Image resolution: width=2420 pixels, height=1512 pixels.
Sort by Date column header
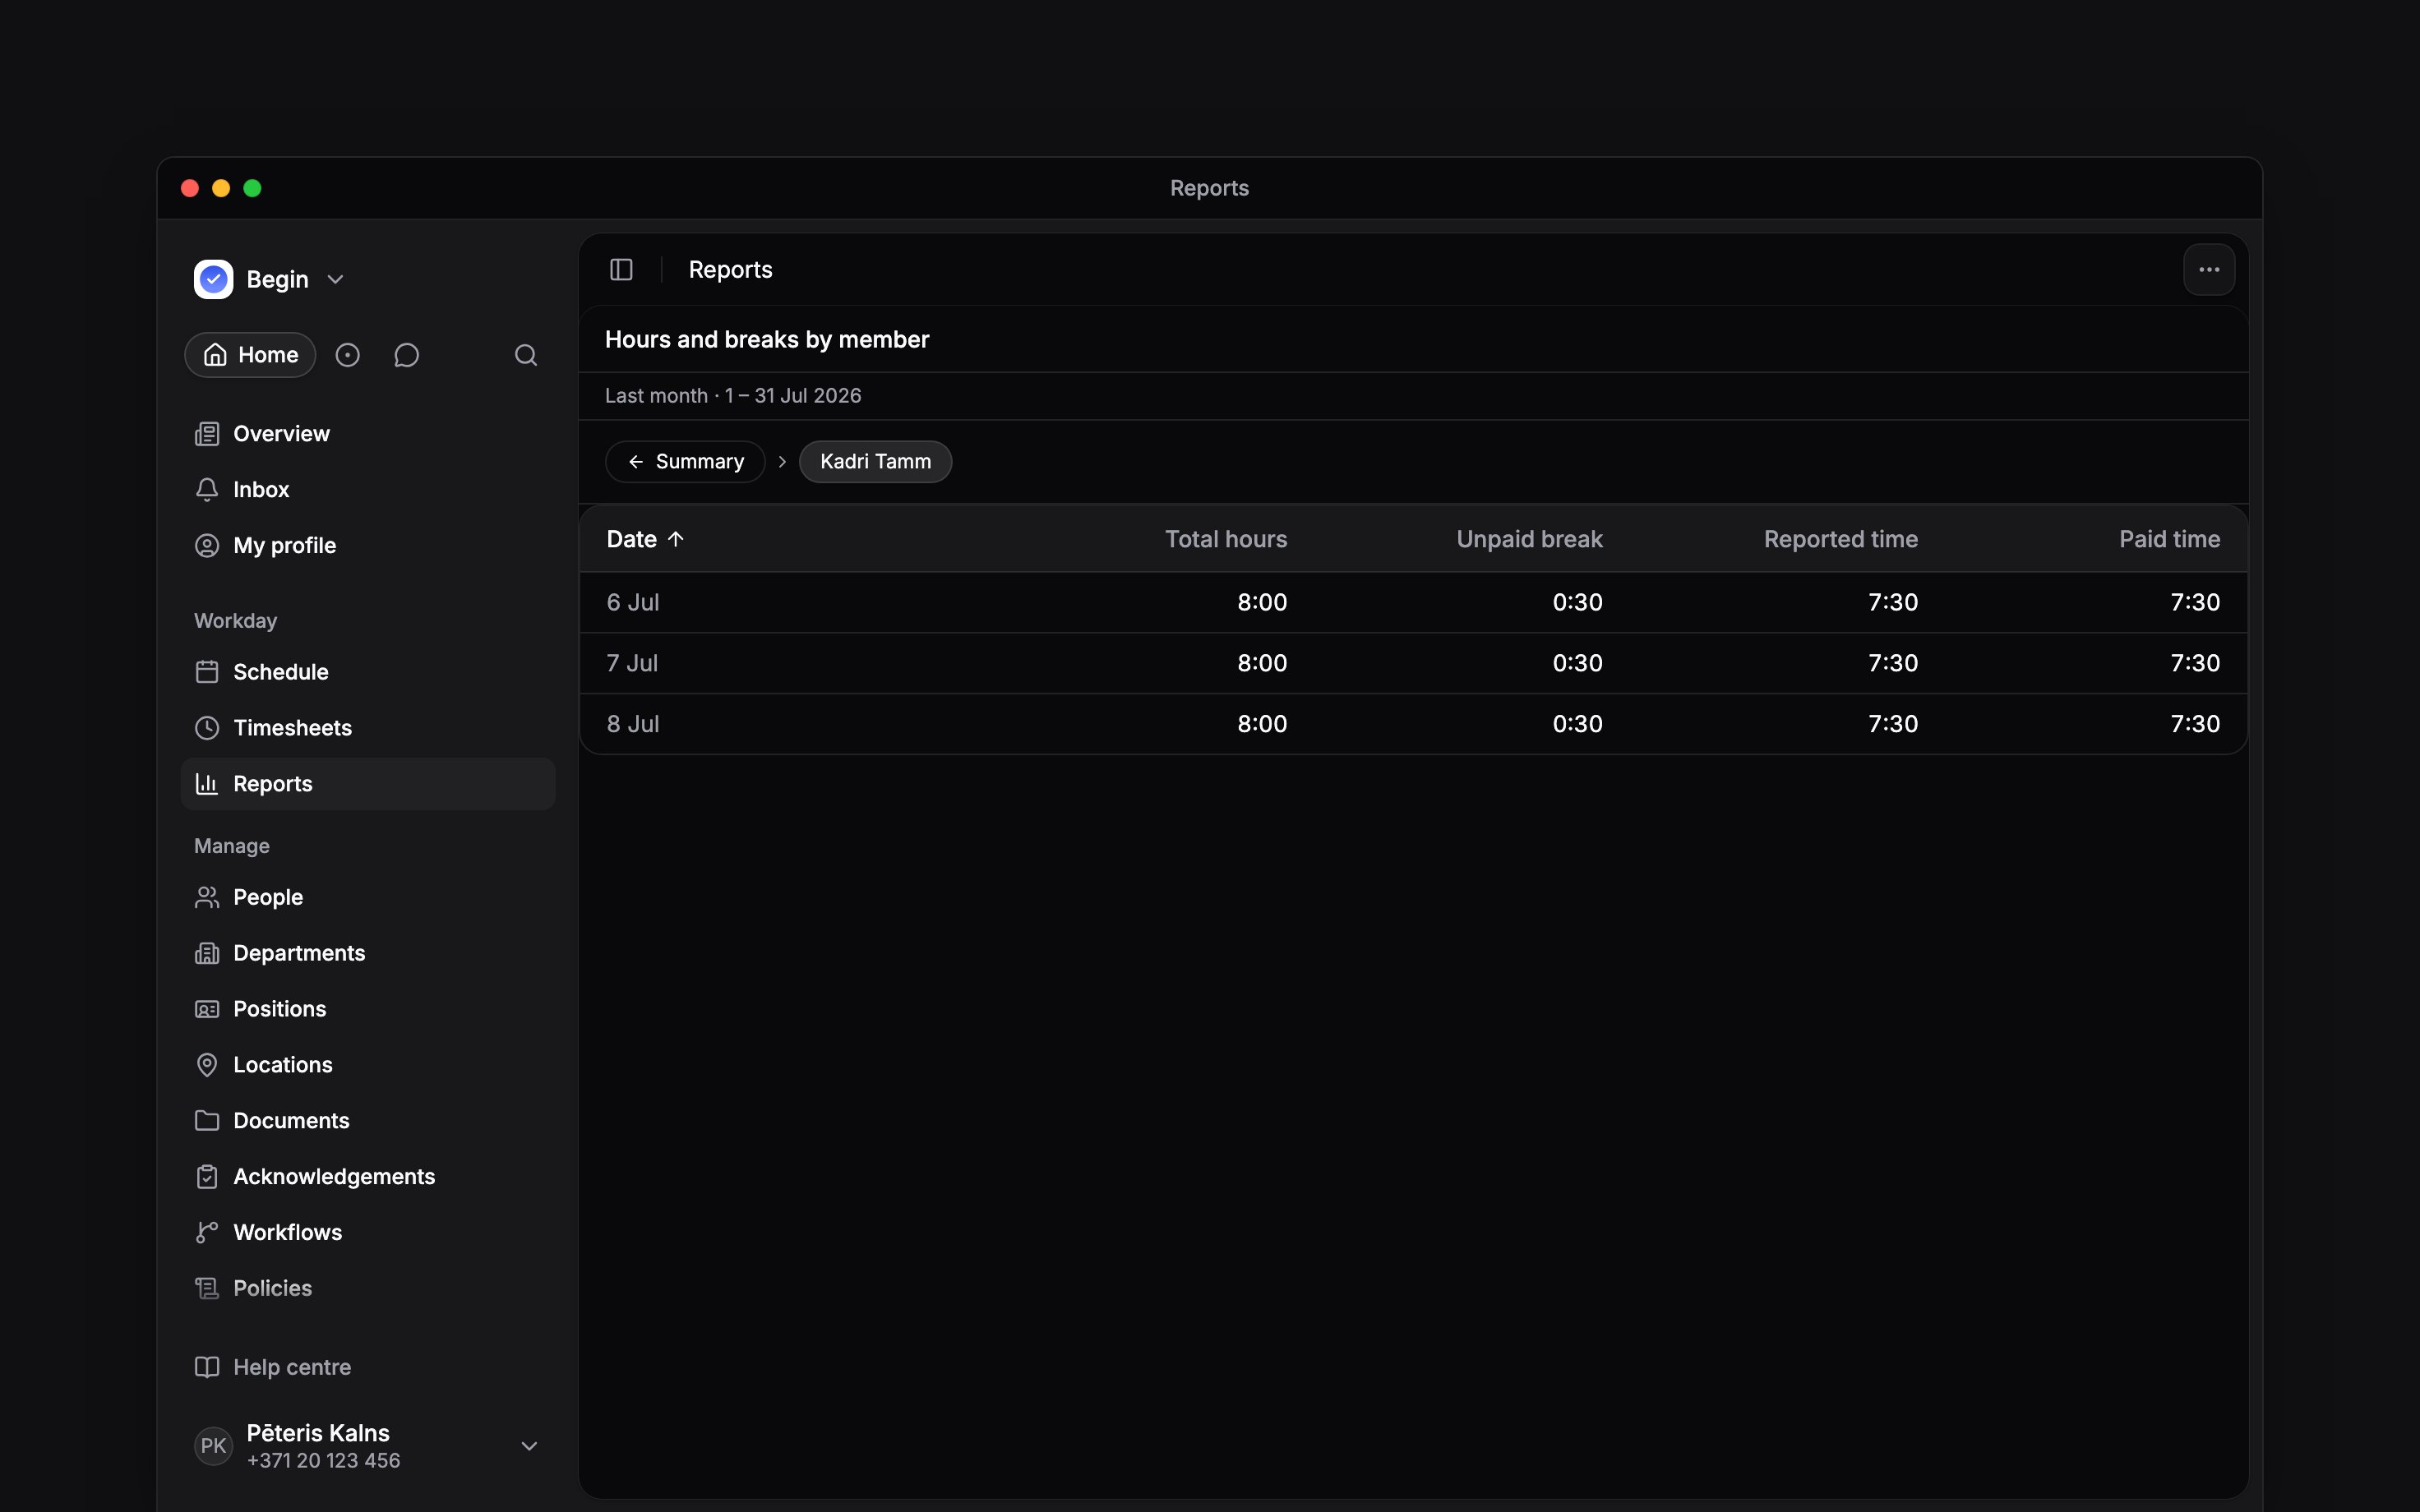645,539
